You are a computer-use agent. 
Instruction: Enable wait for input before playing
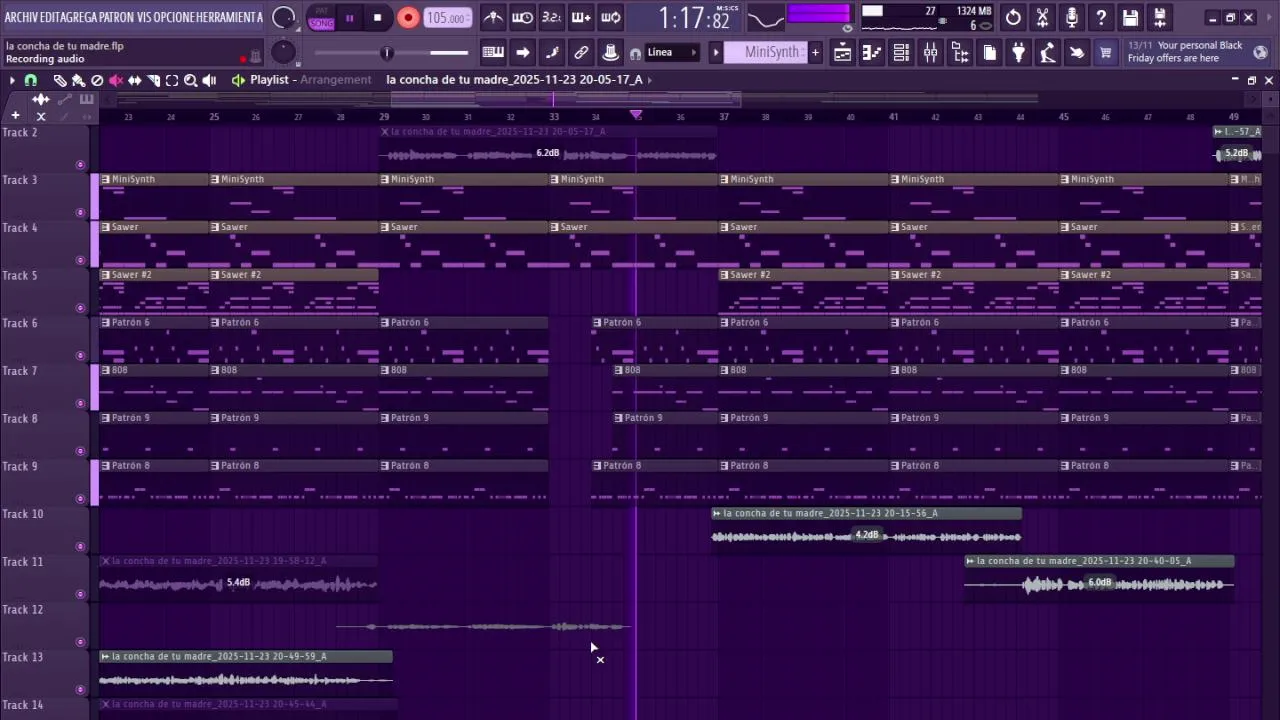tap(522, 18)
